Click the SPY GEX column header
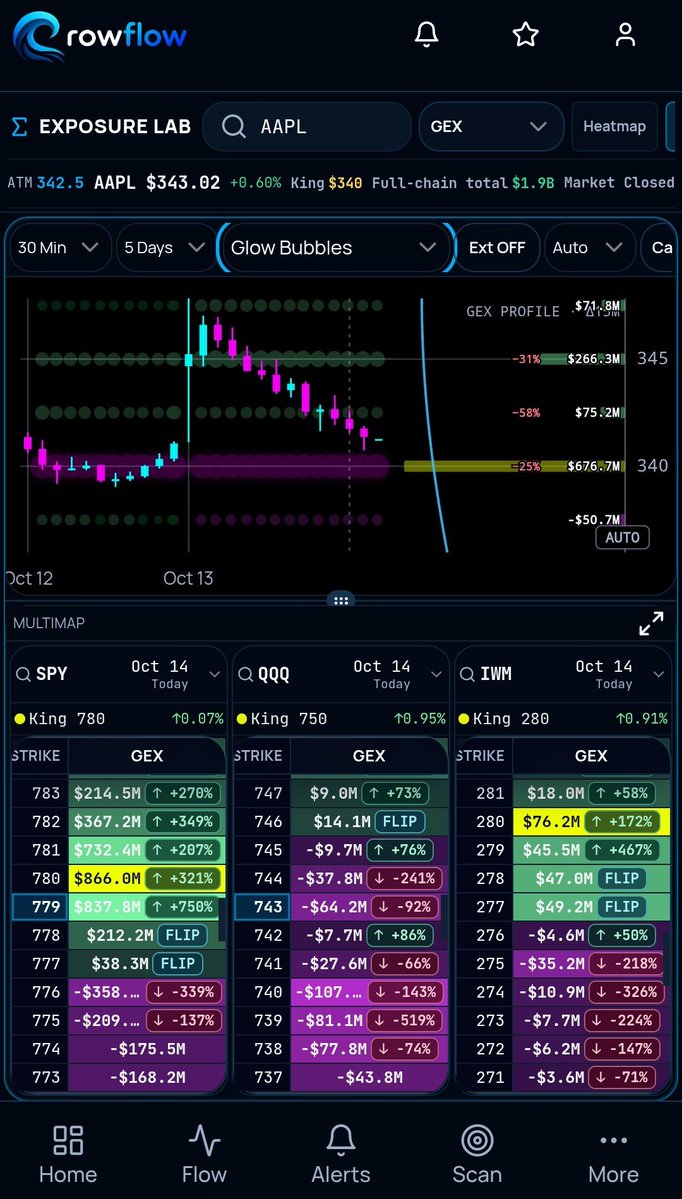 click(x=147, y=755)
